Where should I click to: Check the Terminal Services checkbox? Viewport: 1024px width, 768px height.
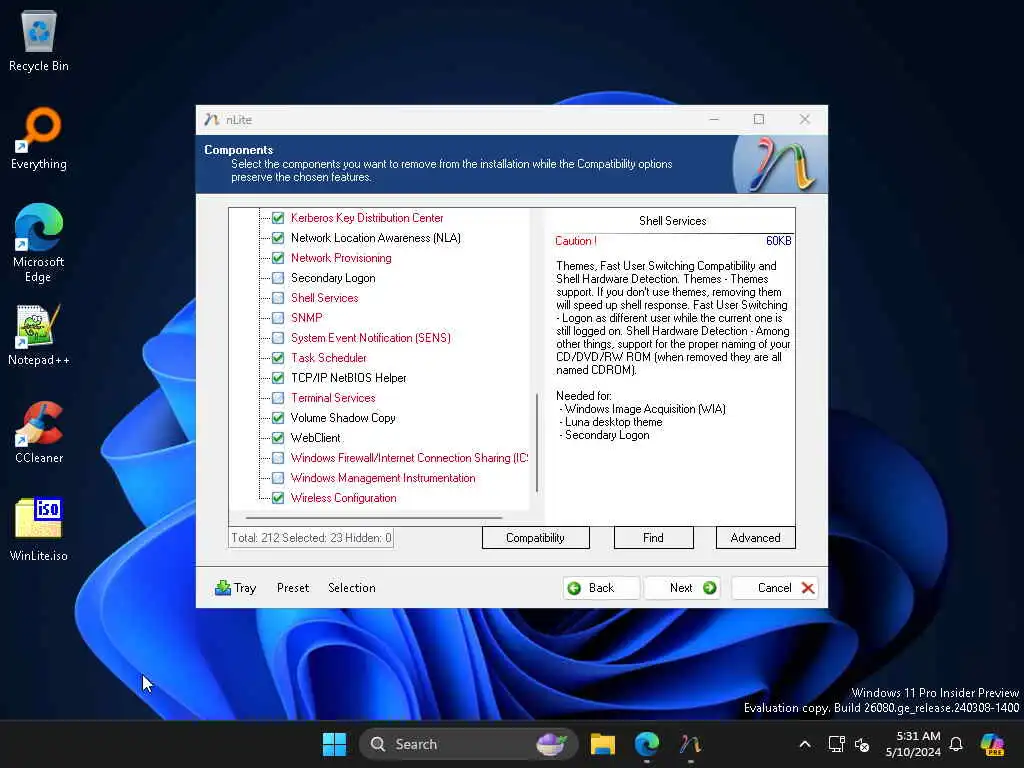[278, 398]
